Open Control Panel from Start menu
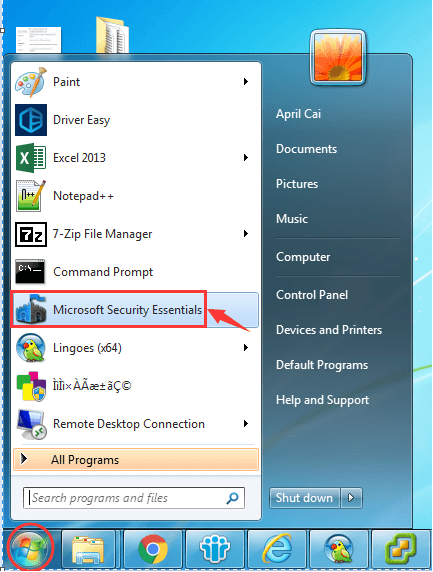 [x=312, y=295]
